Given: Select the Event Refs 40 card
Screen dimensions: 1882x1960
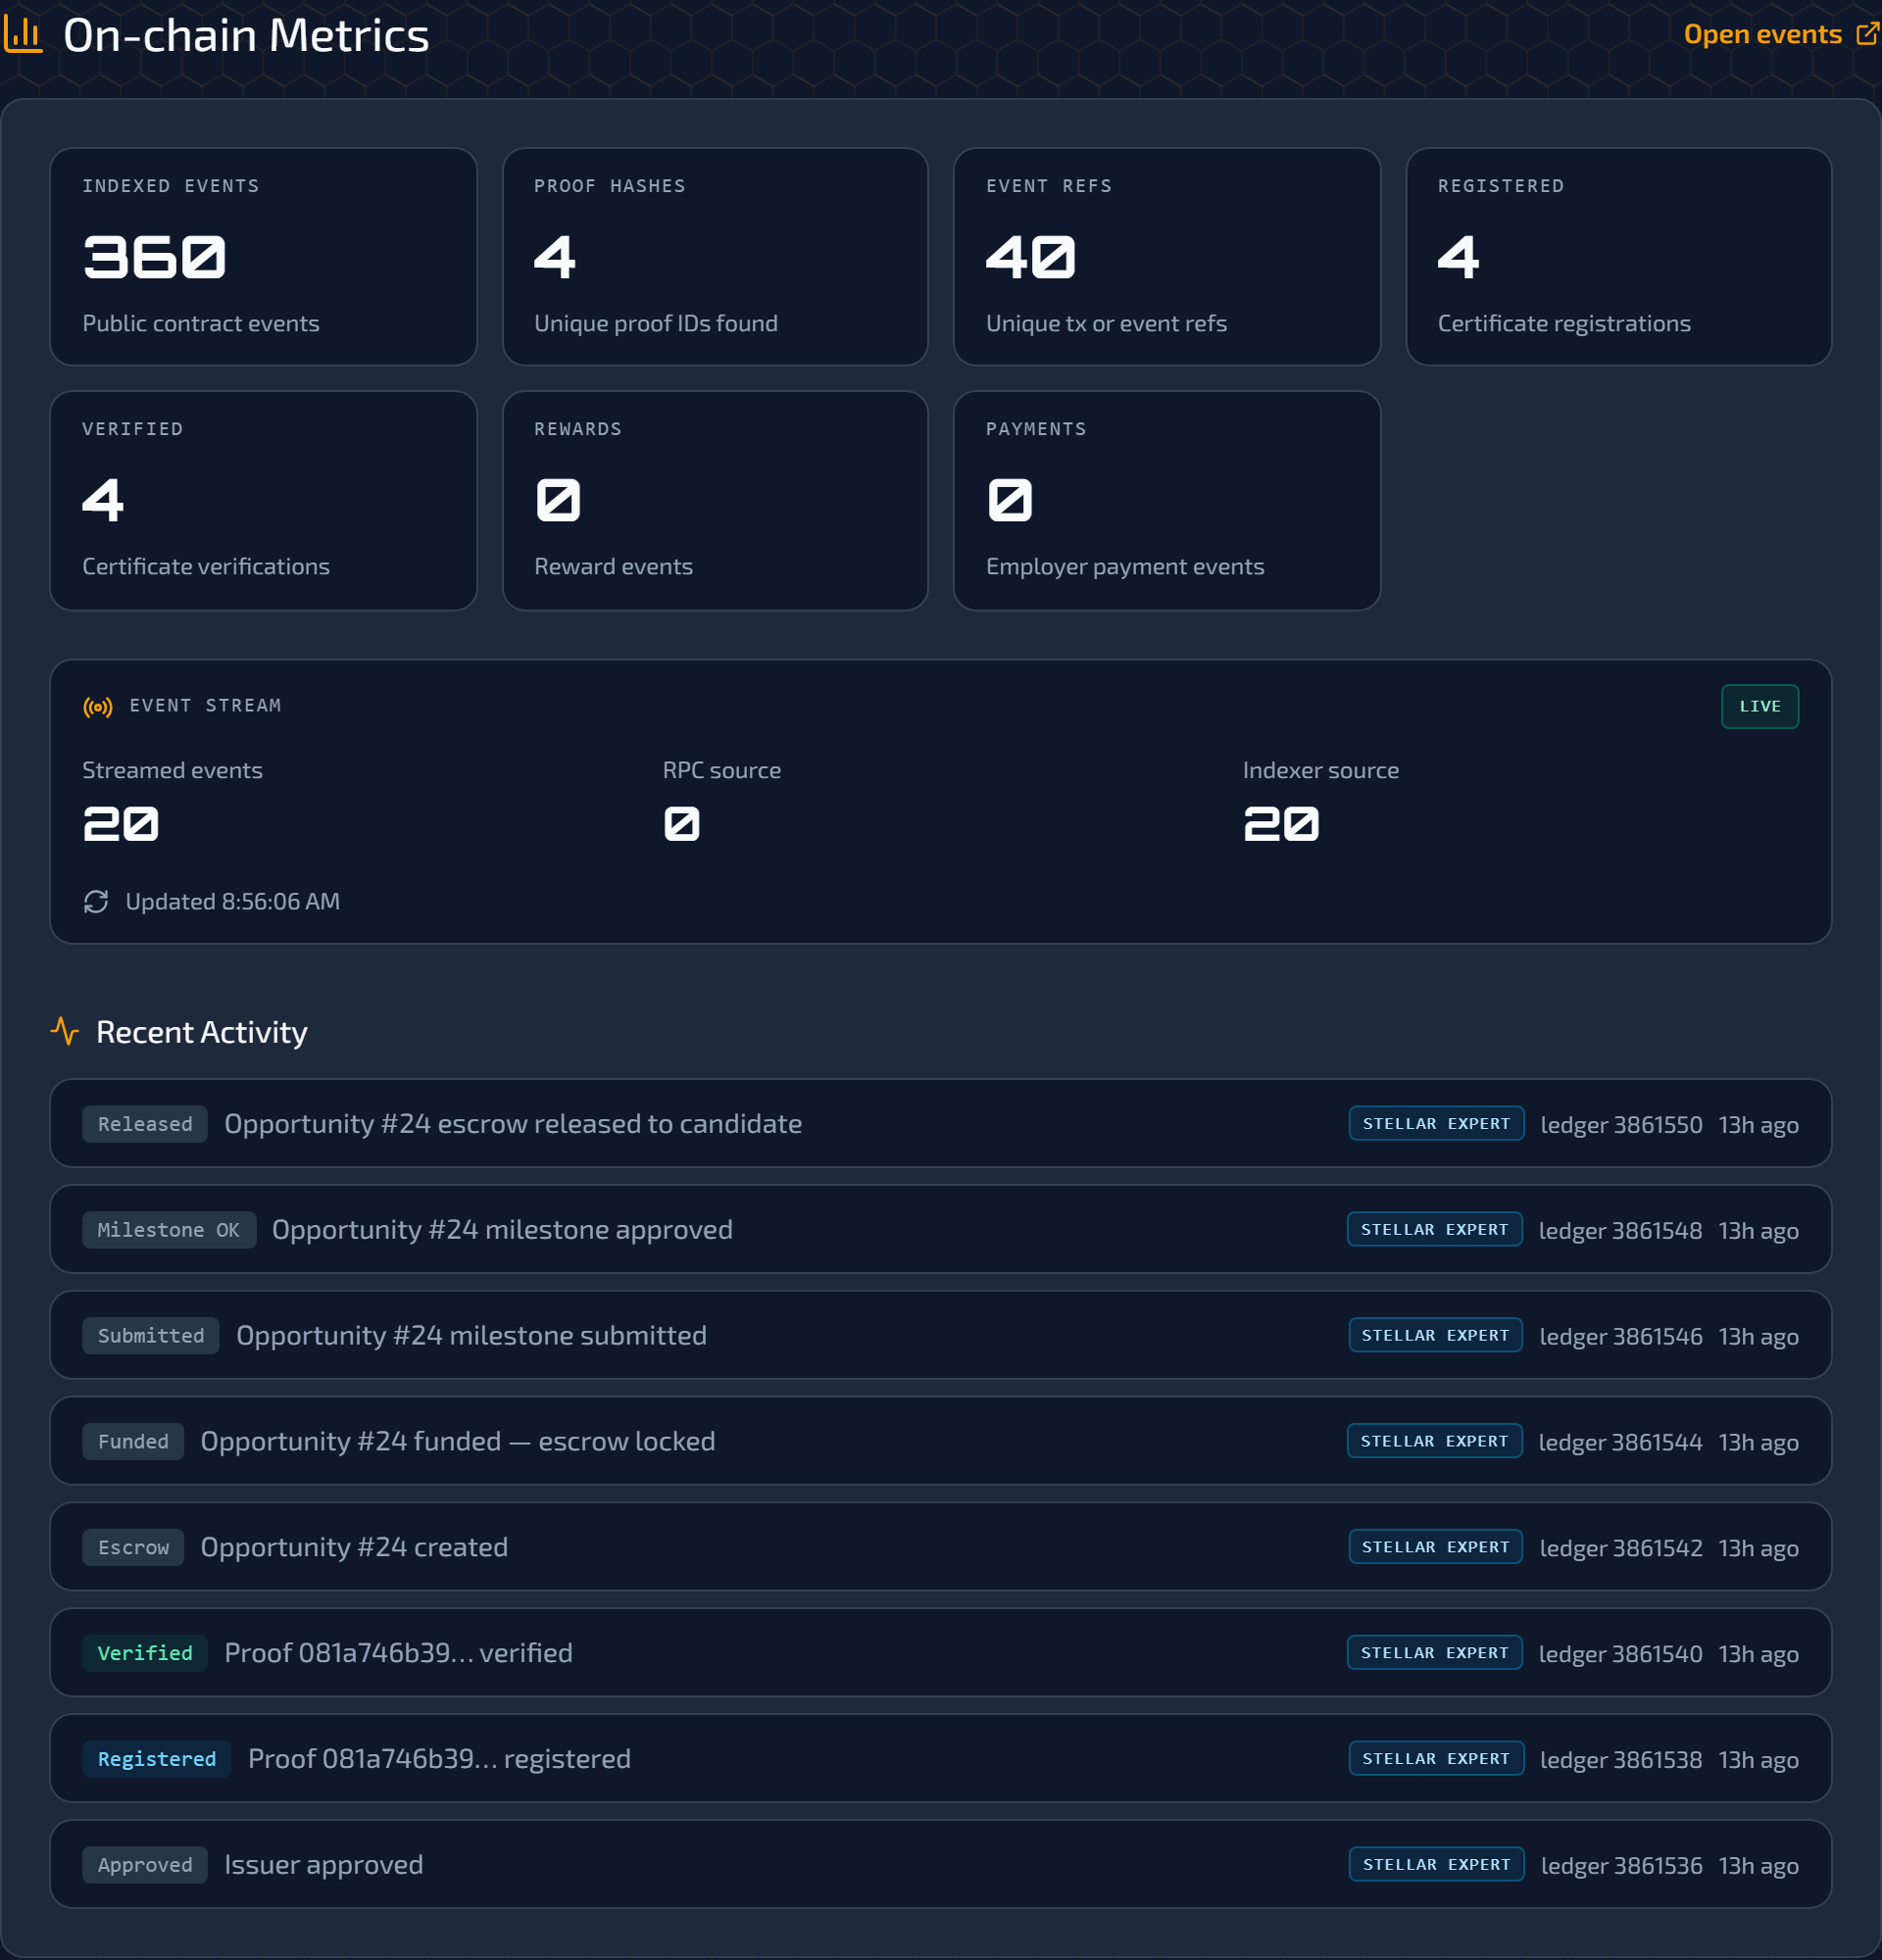Looking at the screenshot, I should click(1167, 257).
